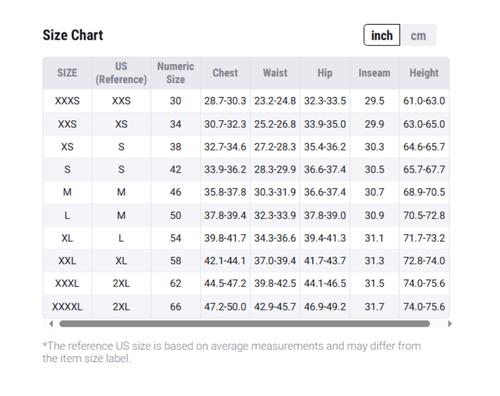This screenshot has width=500, height=396.
Task: Select the XXXXL size row label
Action: point(67,306)
